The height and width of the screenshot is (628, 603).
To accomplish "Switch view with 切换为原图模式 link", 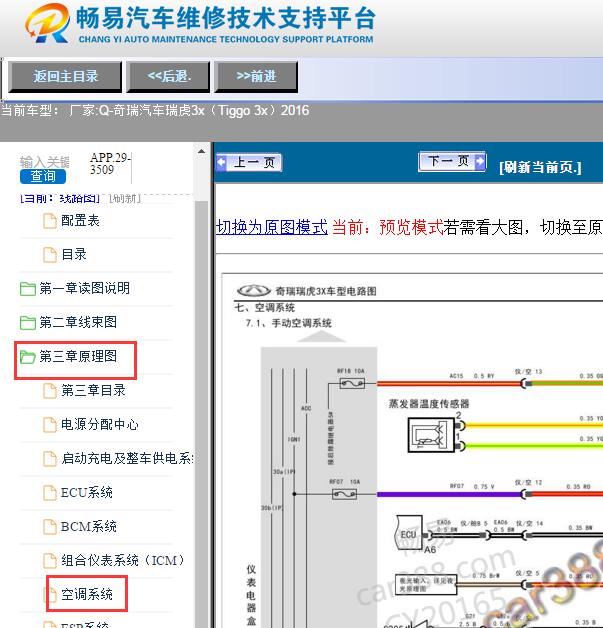I will click(271, 227).
